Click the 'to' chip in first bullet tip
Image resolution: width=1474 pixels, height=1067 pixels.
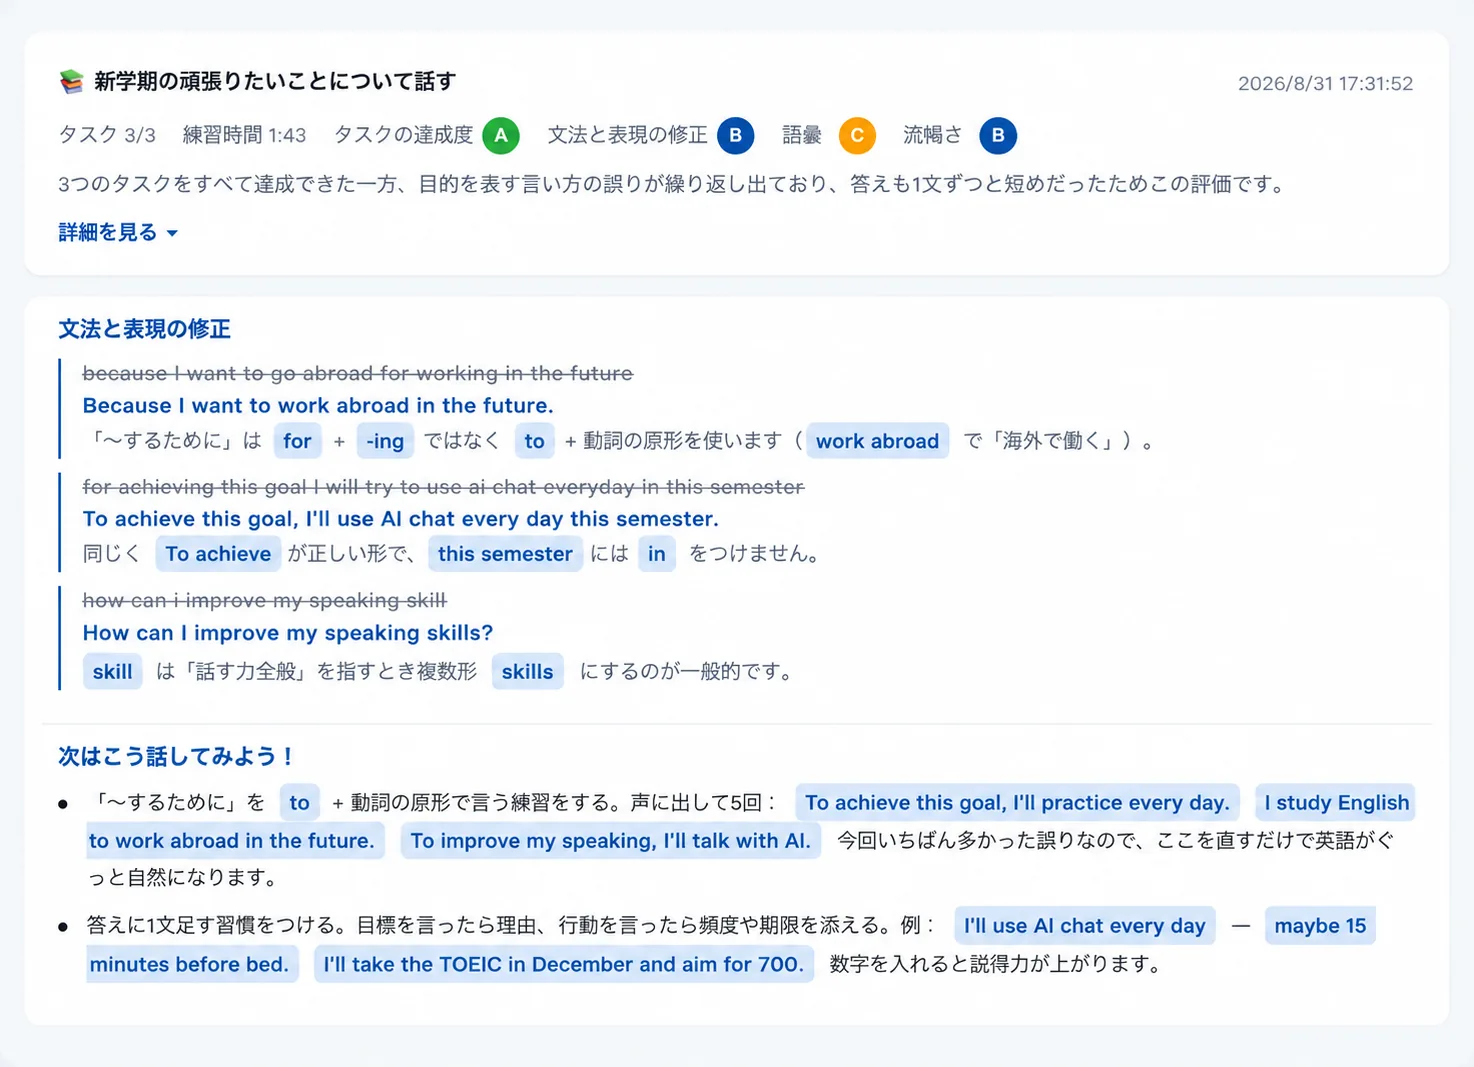[x=299, y=802]
